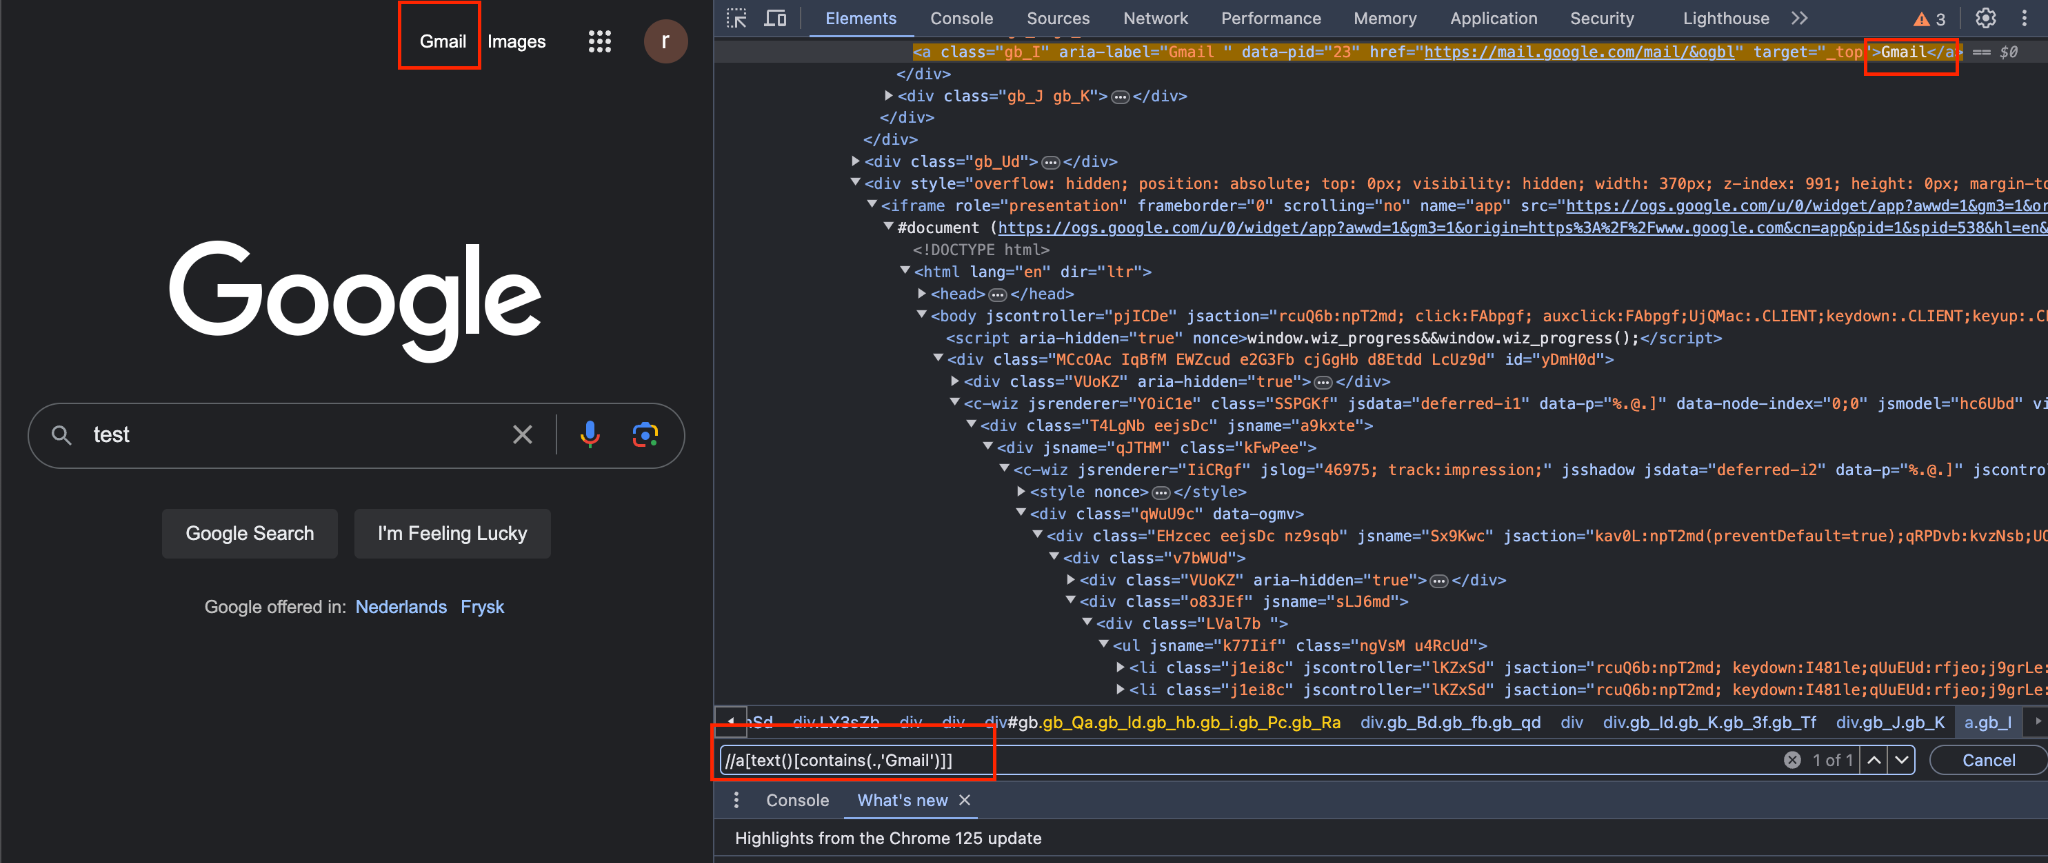
Task: Select the div.gb_J.gb_K breadcrumb
Action: coord(1890,722)
